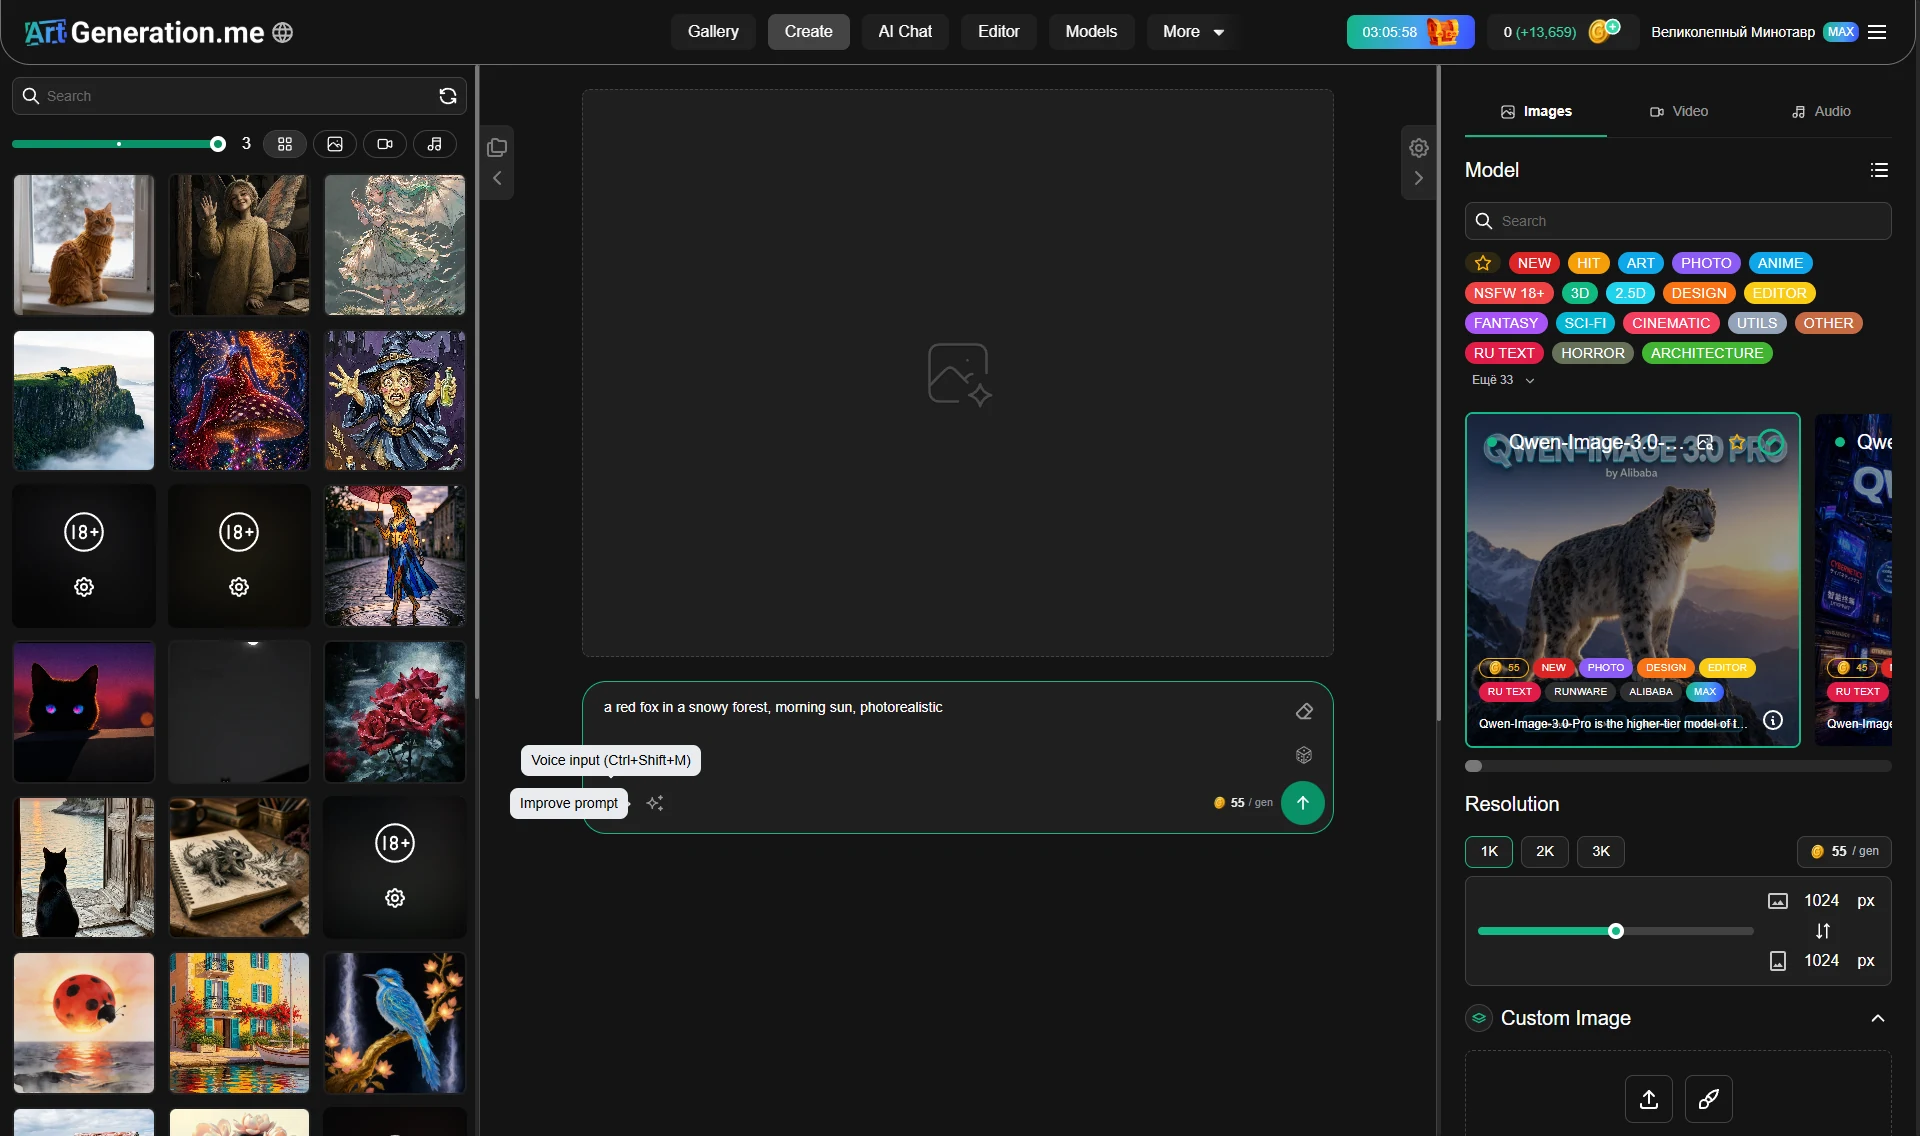Open the orange cat in snow thumbnail
Viewport: 1920px width, 1136px height.
click(84, 245)
